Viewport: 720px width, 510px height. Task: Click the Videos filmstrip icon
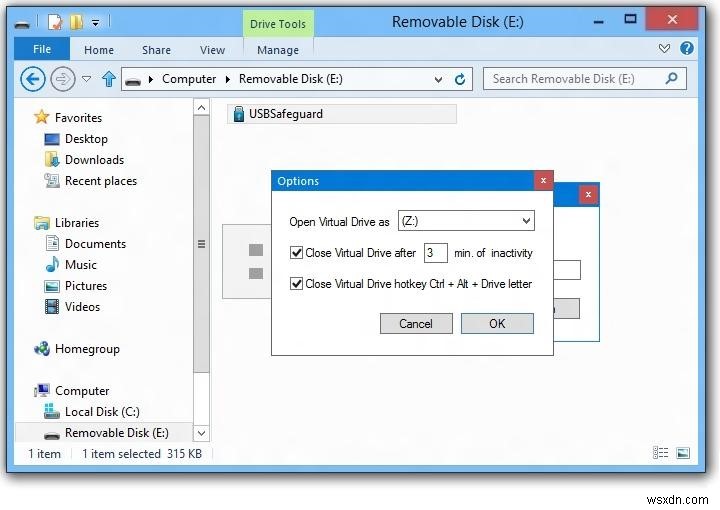pyautogui.click(x=52, y=307)
